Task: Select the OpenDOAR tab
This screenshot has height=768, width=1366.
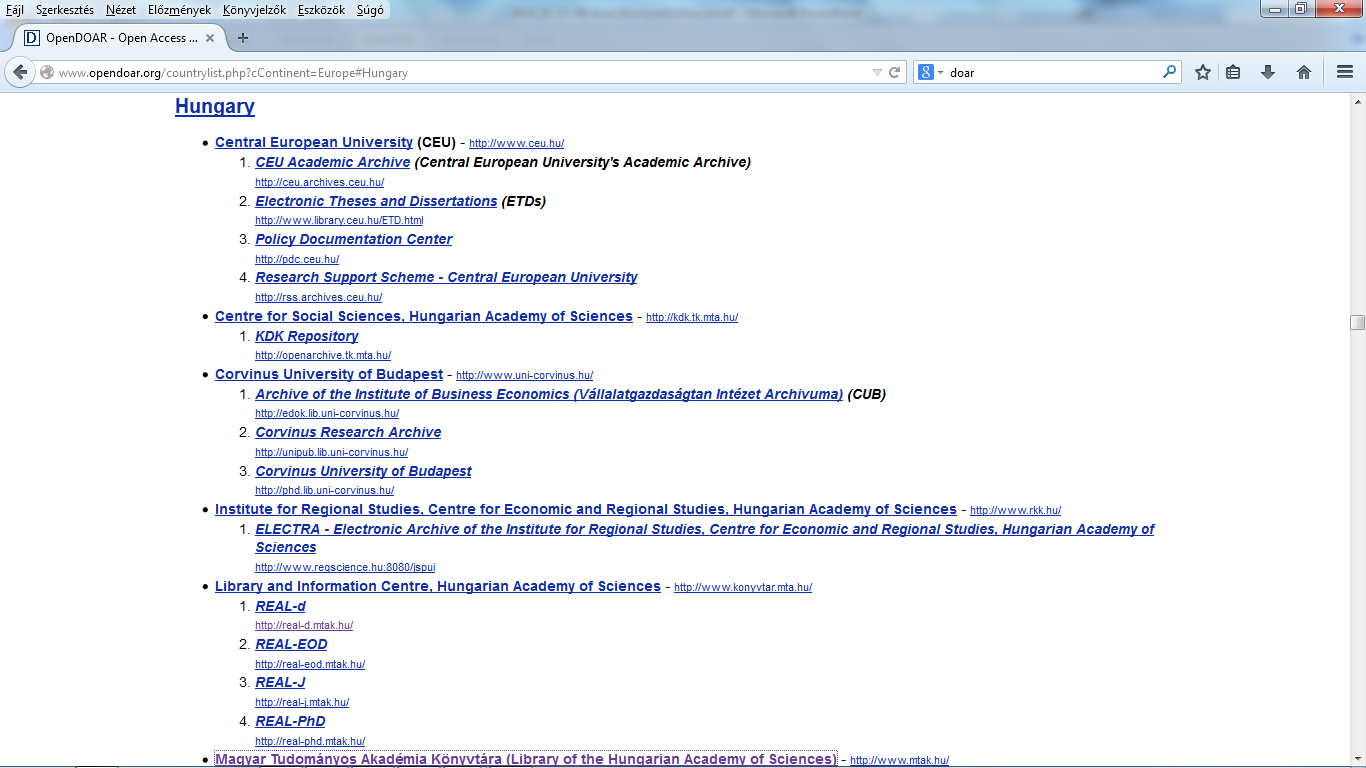Action: [x=118, y=38]
